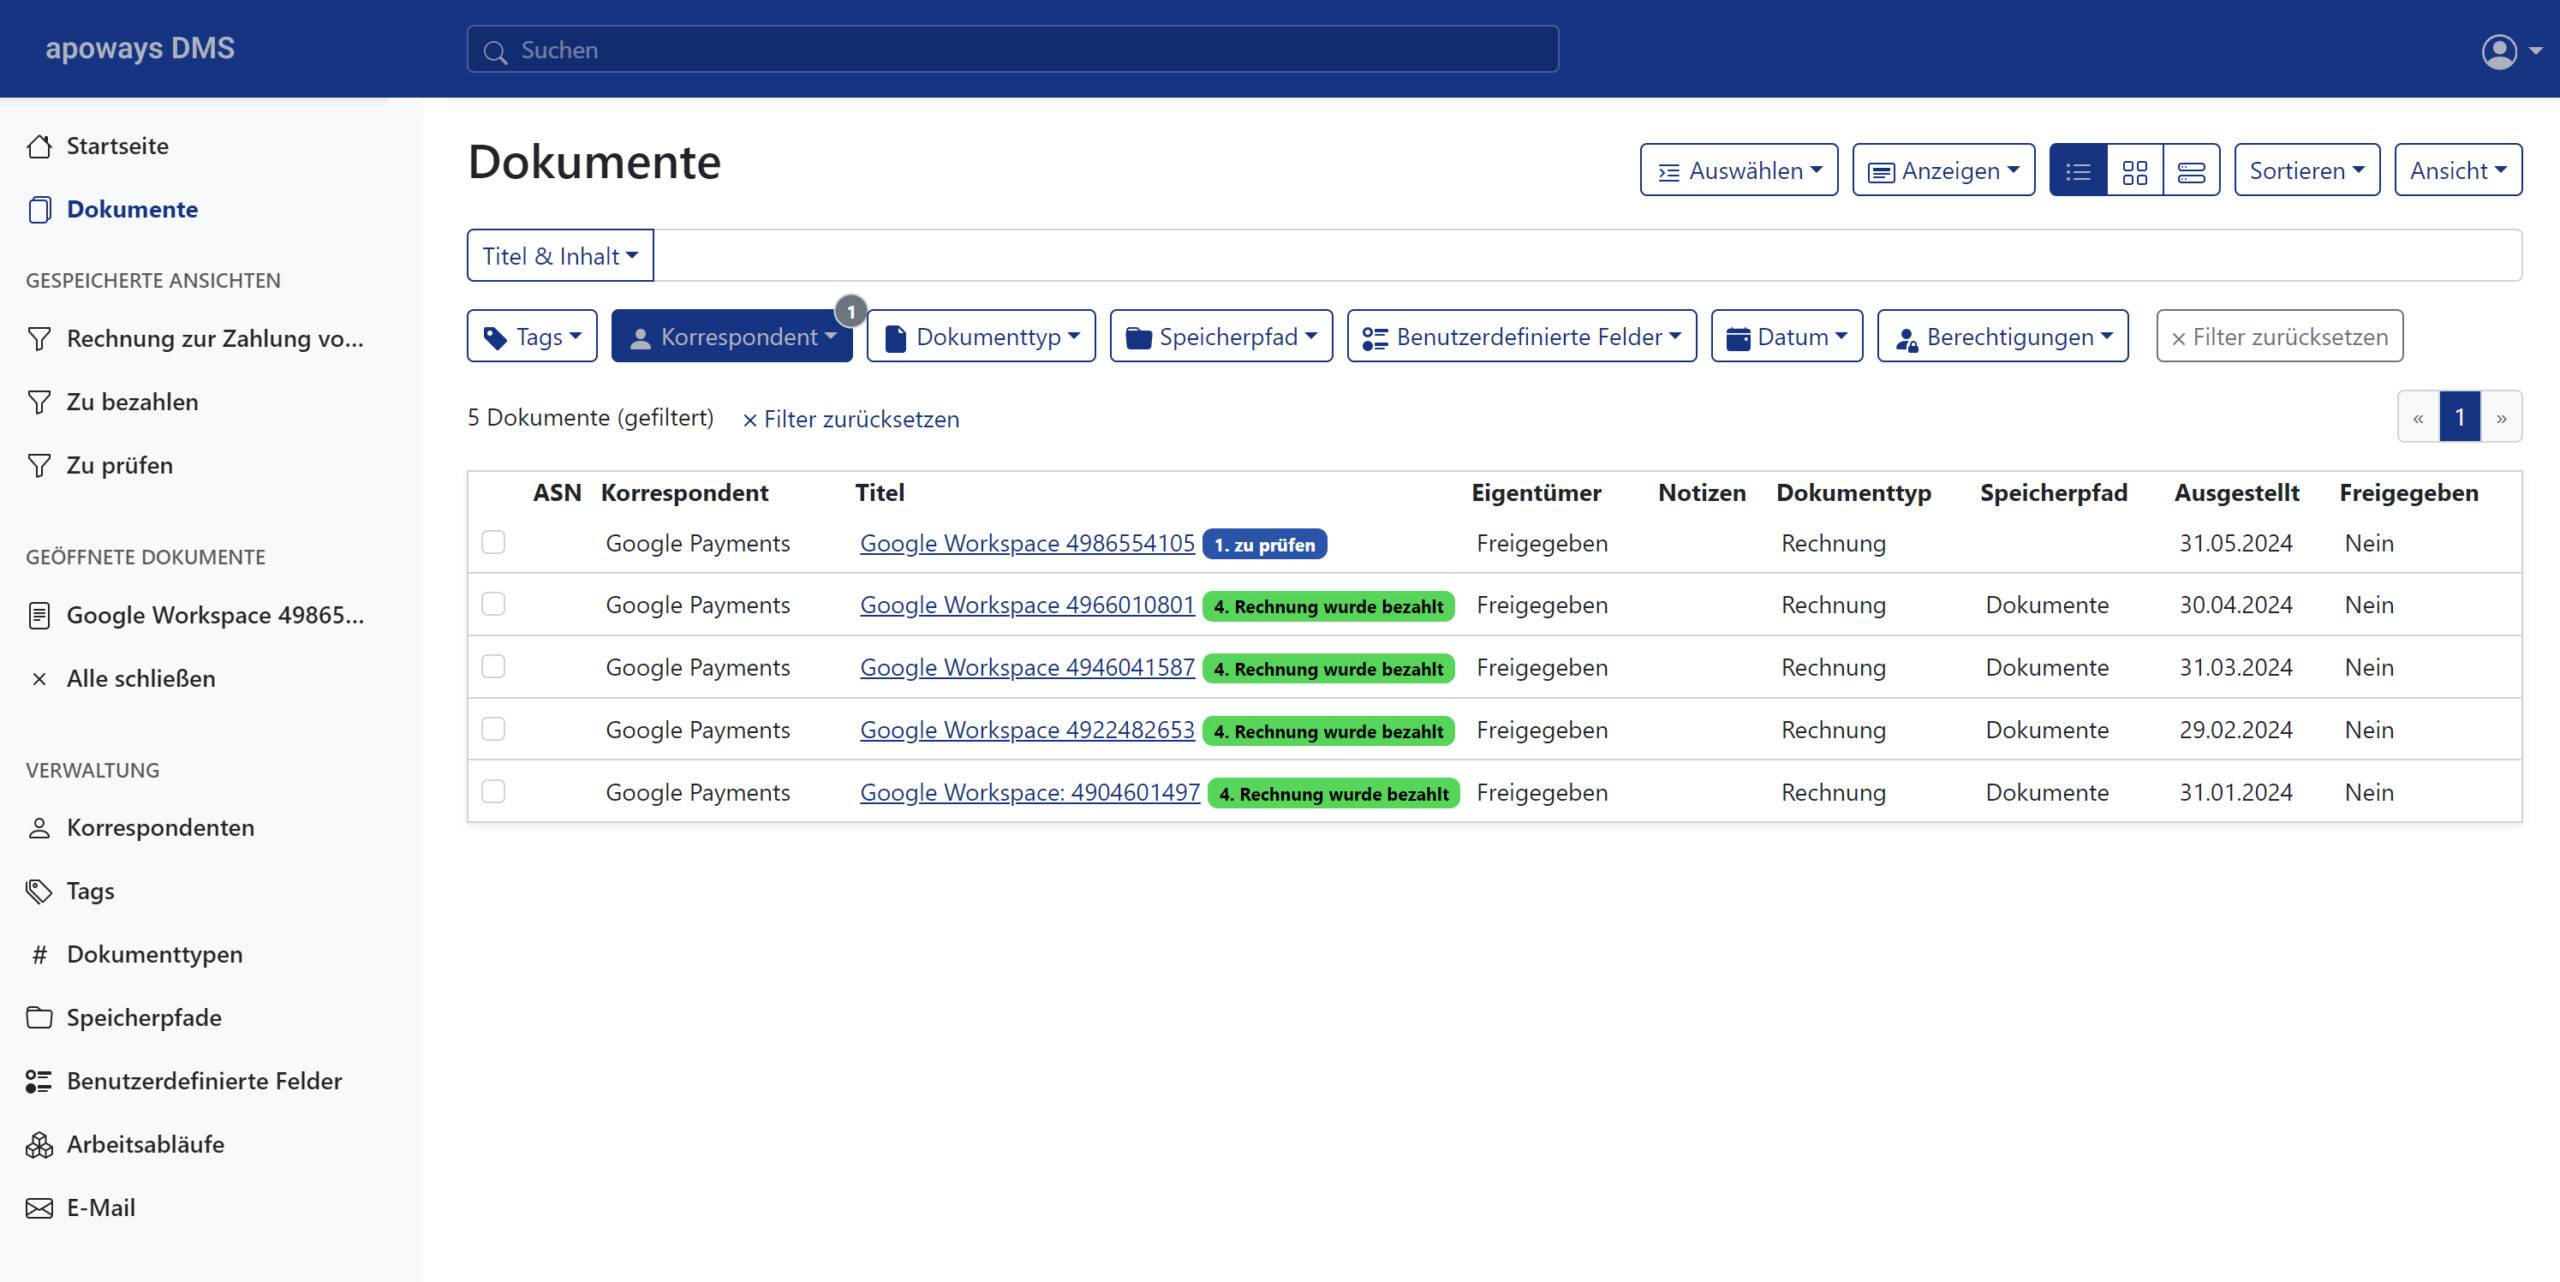Open the Startseite home page
Viewport: 2560px width, 1282px height.
[117, 146]
